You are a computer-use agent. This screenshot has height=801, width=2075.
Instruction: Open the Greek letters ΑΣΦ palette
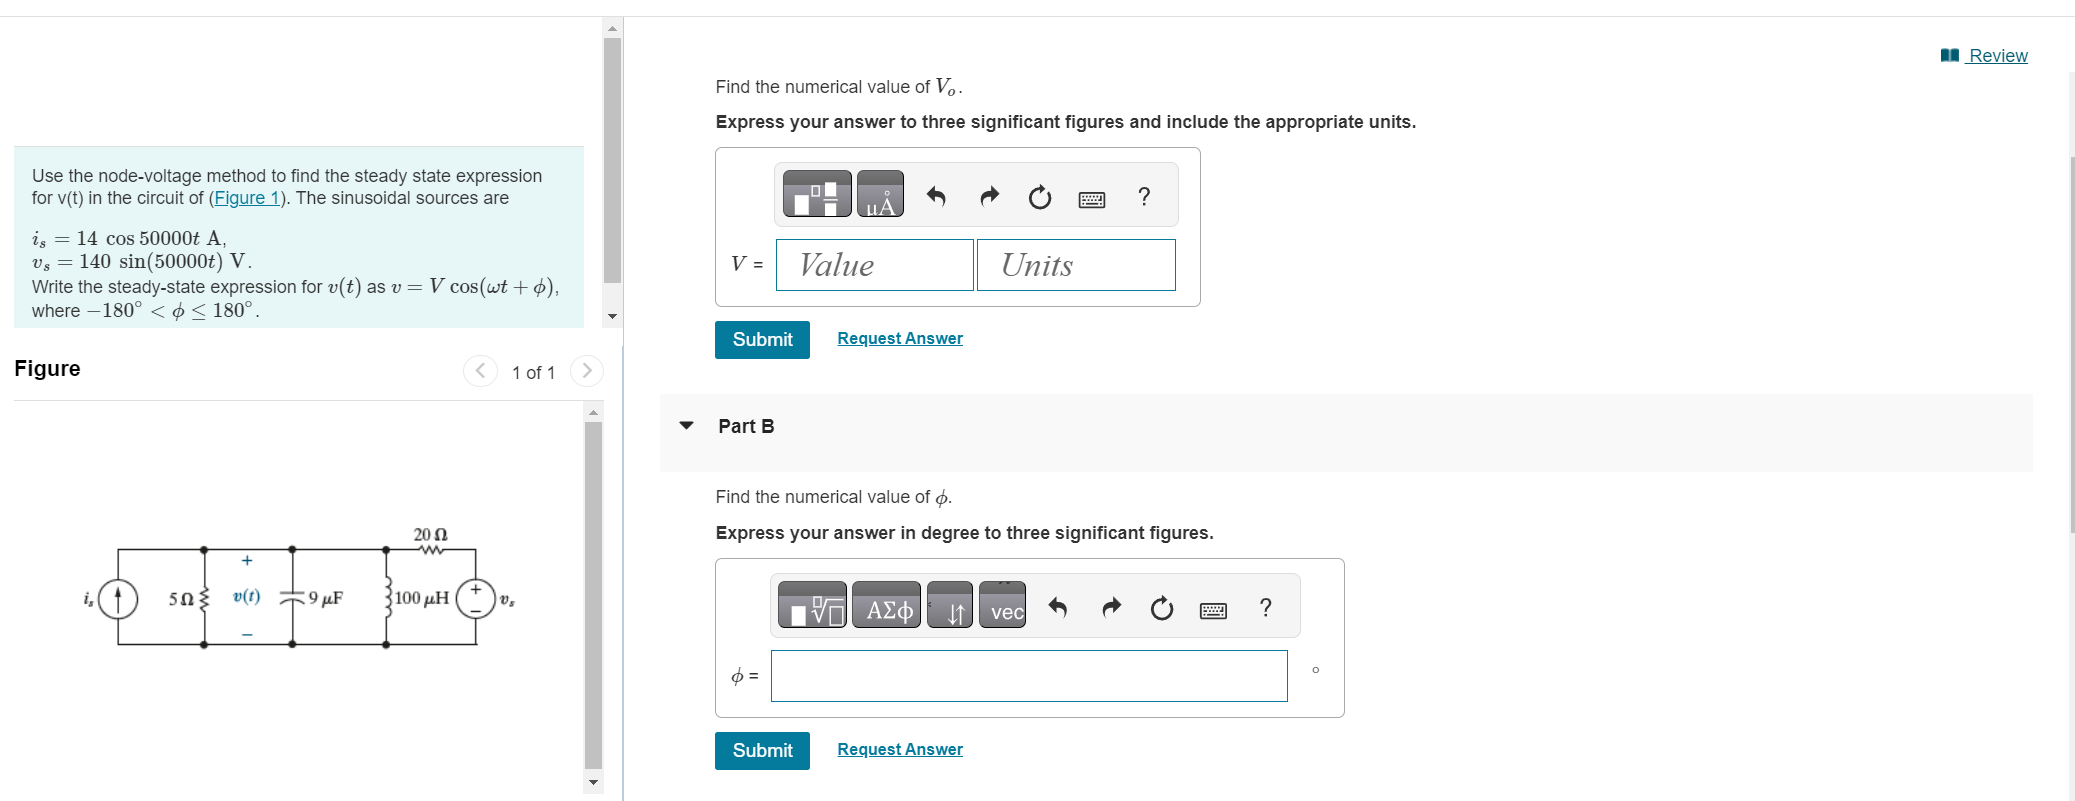pos(886,606)
